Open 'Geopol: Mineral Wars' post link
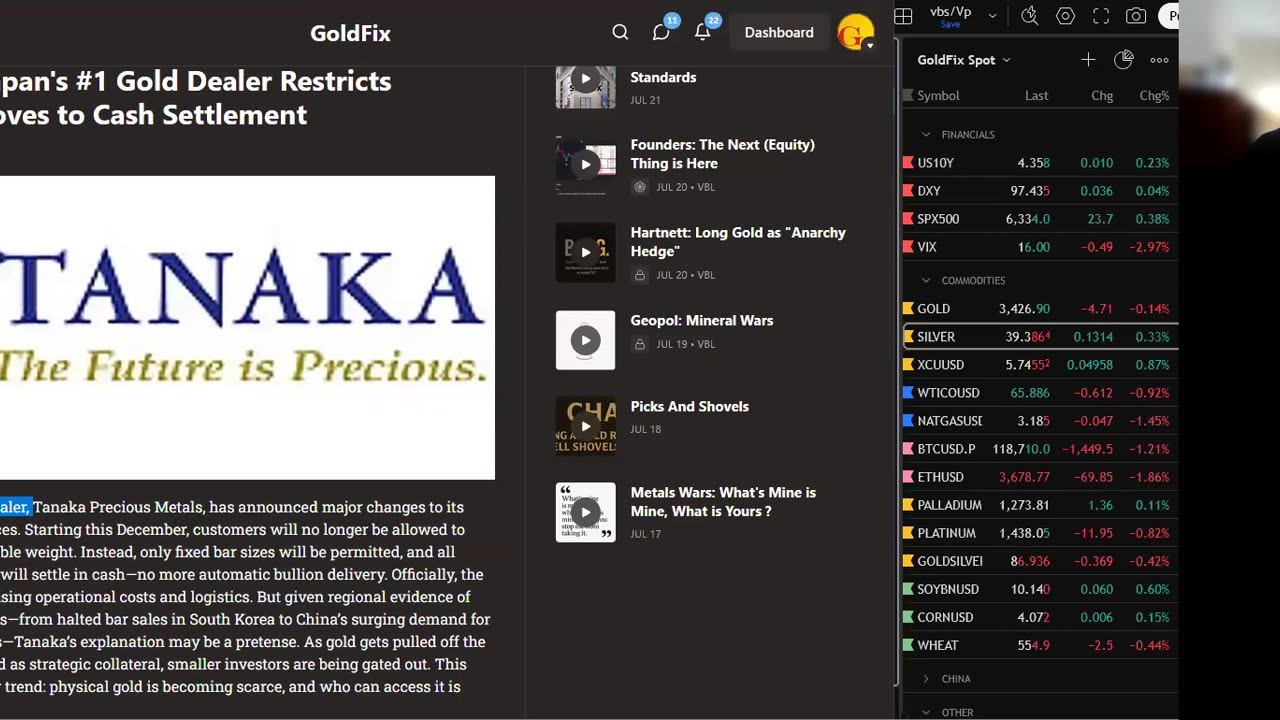 pyautogui.click(x=702, y=321)
